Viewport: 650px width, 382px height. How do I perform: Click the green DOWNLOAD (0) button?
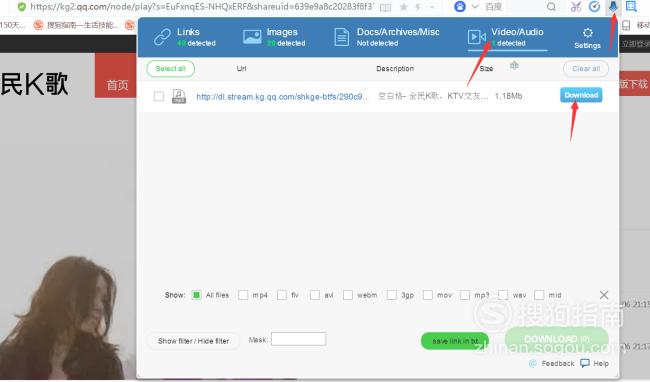[556, 339]
